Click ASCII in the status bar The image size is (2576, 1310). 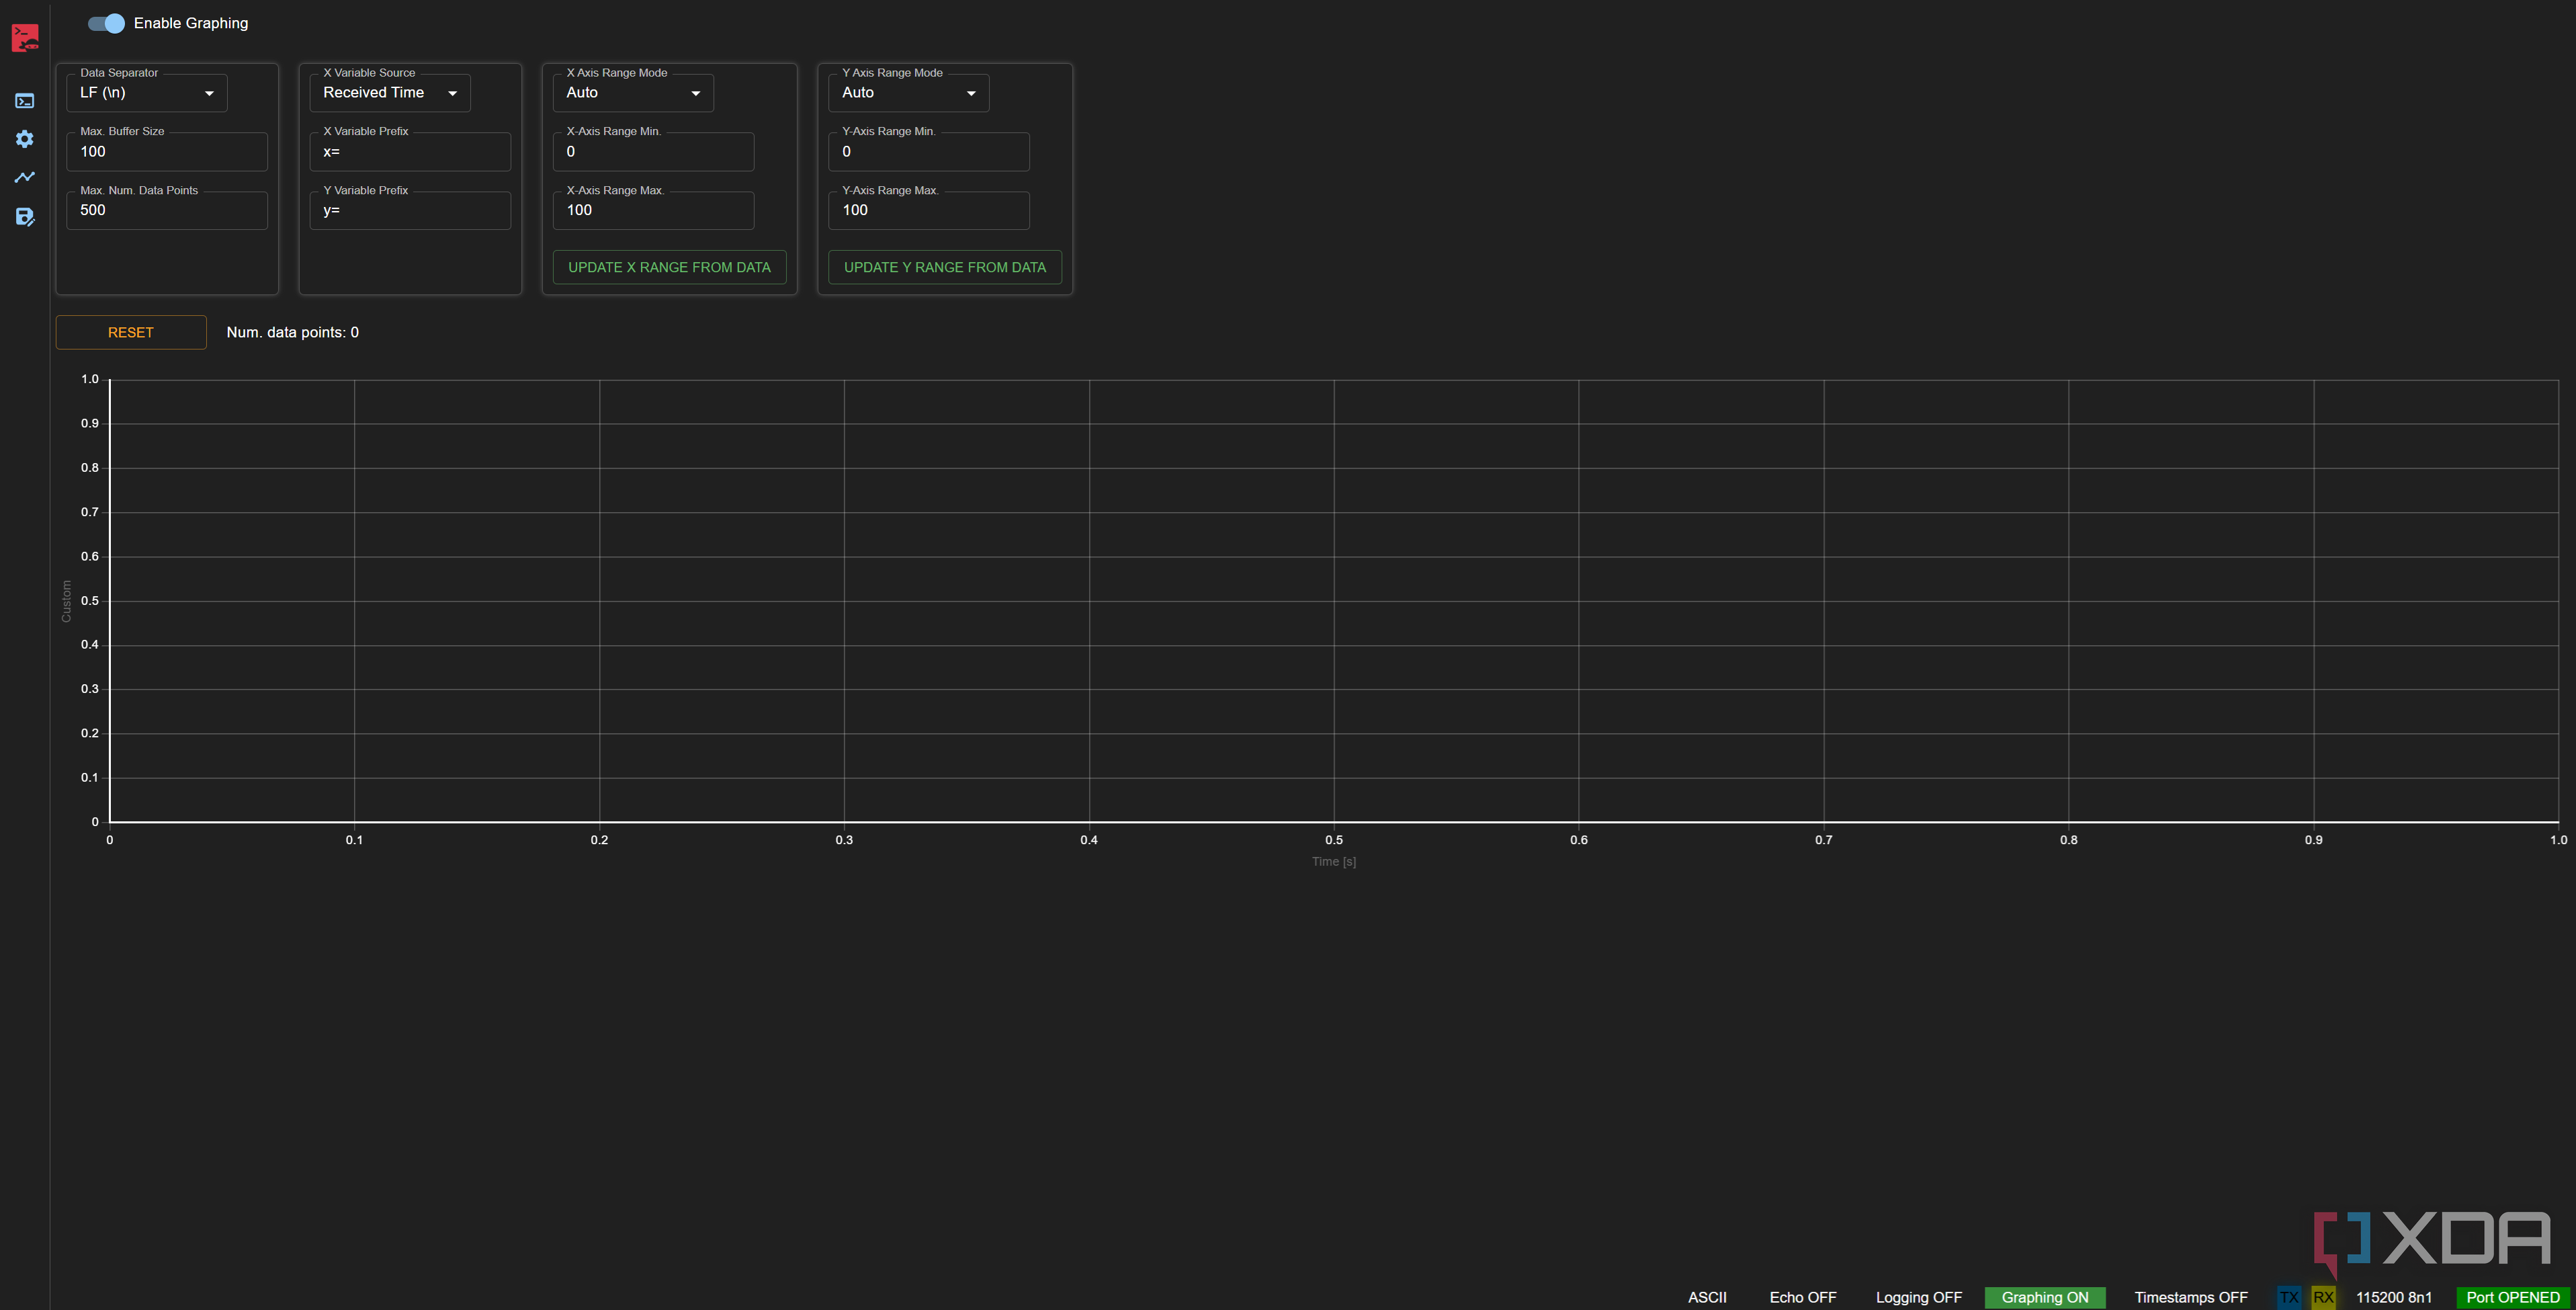pyautogui.click(x=1707, y=1297)
